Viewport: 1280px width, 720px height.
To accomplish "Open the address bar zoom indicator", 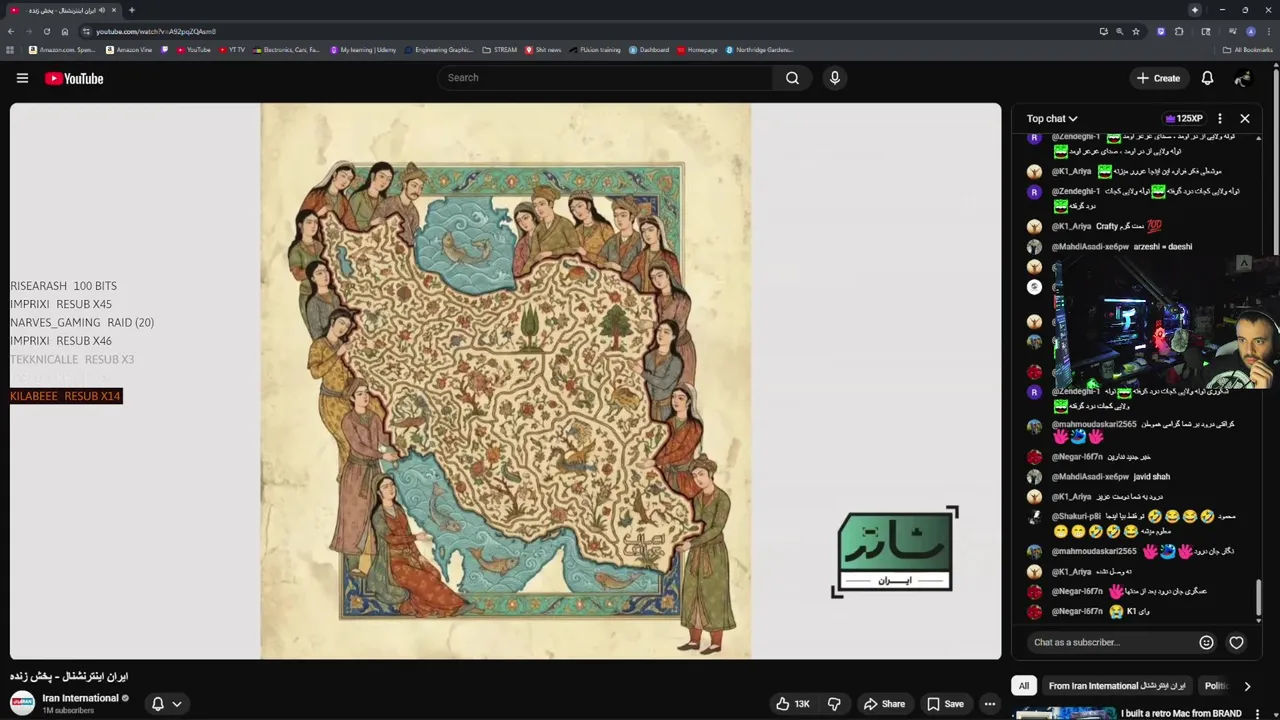I will click(1119, 31).
